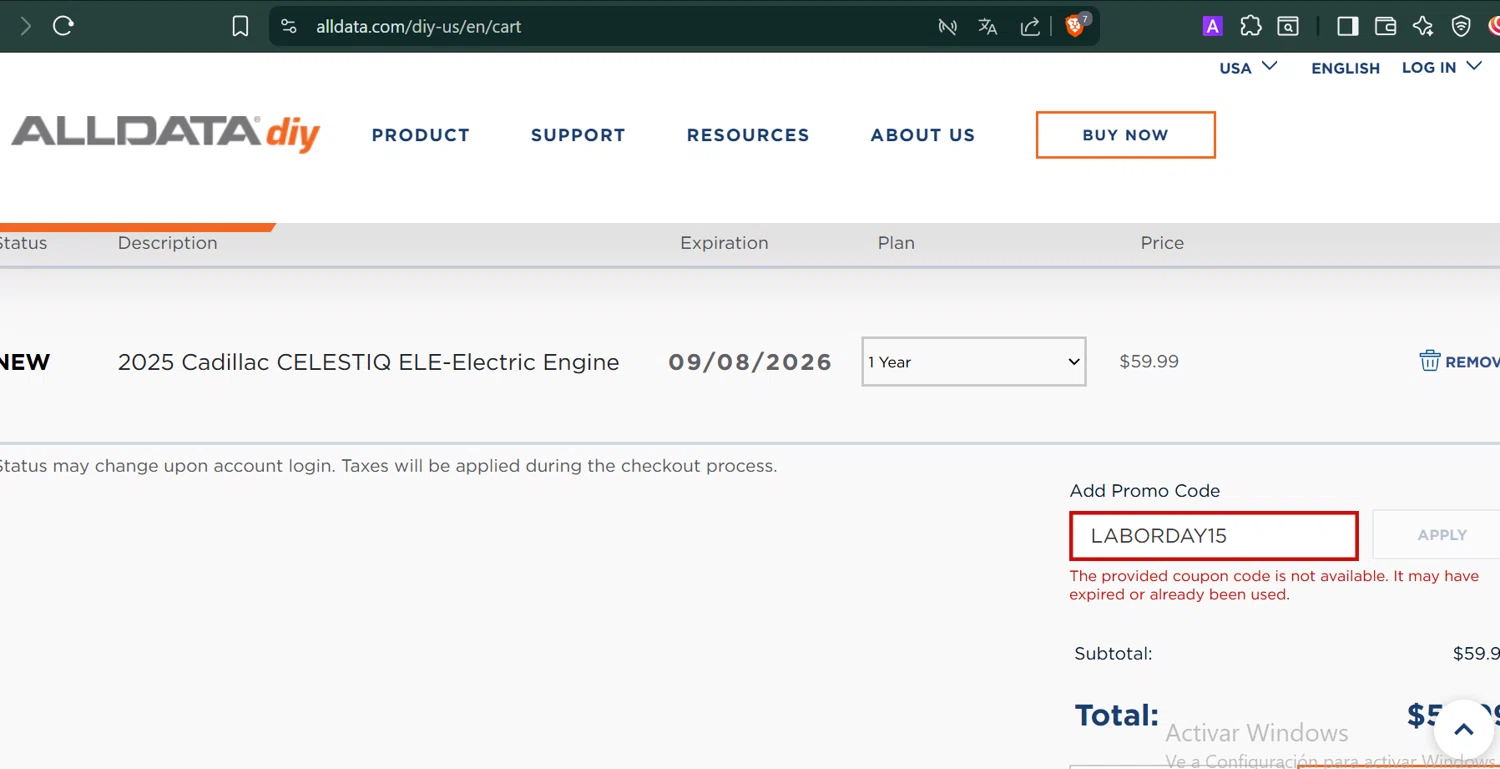The width and height of the screenshot is (1500, 769).
Task: Click the trash icon to remove the item
Action: tap(1430, 361)
